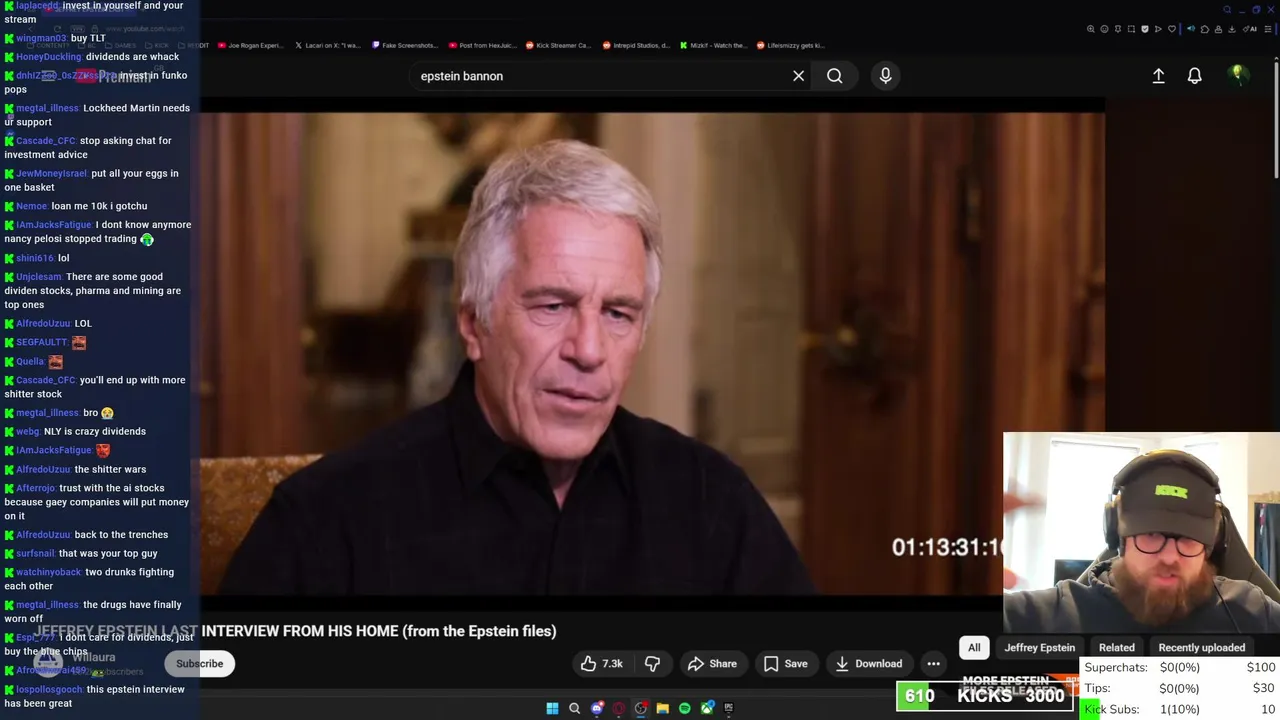Open the YouTube account avatar menu

1238,76
